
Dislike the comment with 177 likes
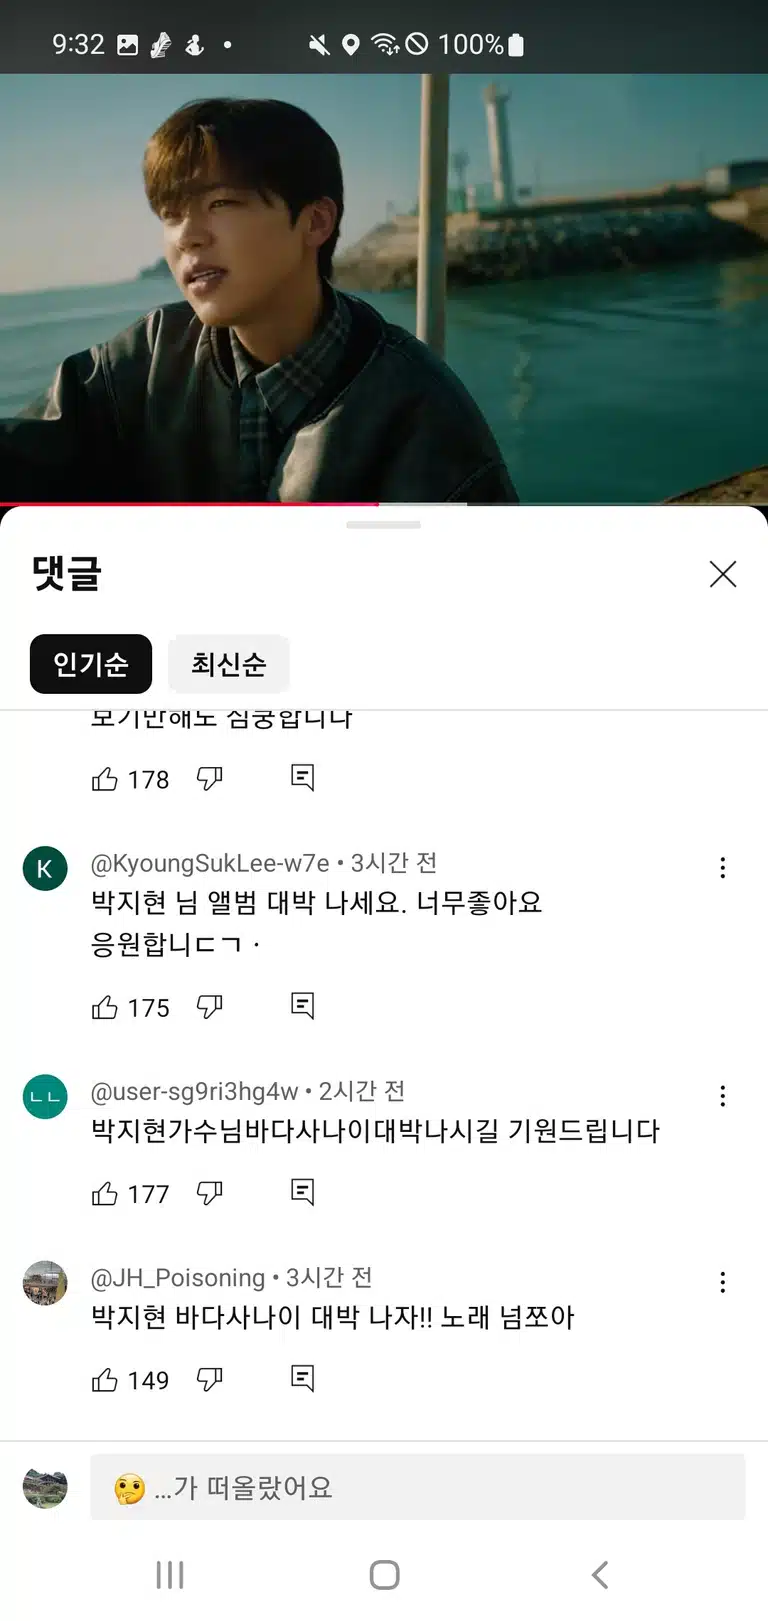209,1193
